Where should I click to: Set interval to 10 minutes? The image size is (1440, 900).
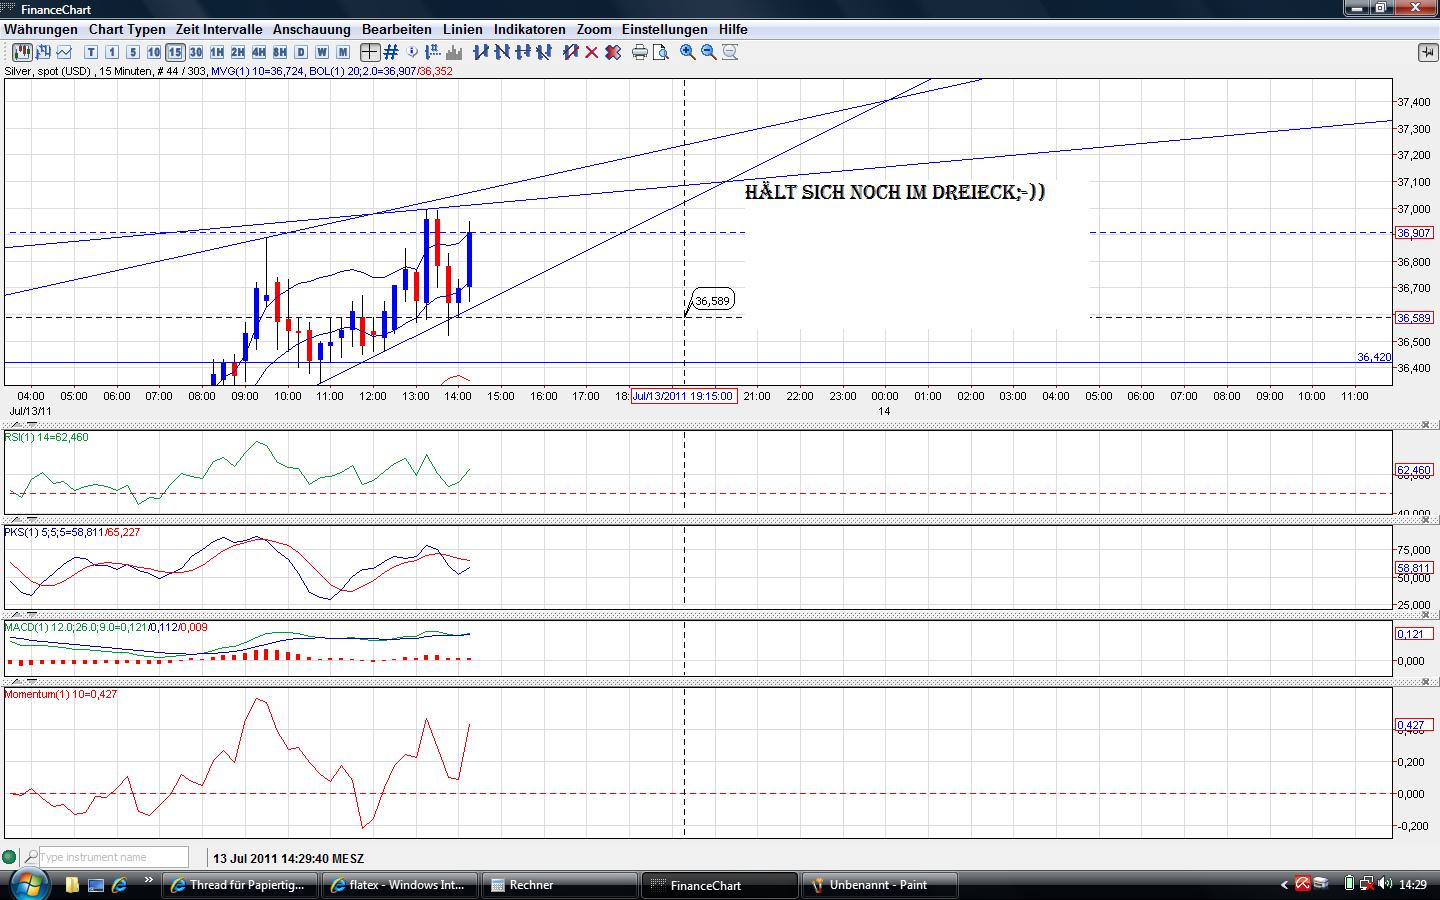[154, 52]
